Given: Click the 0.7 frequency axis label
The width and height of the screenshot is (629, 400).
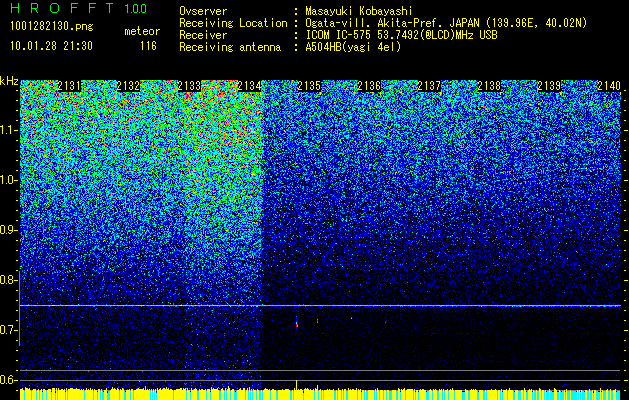Looking at the screenshot, I should tap(9, 330).
